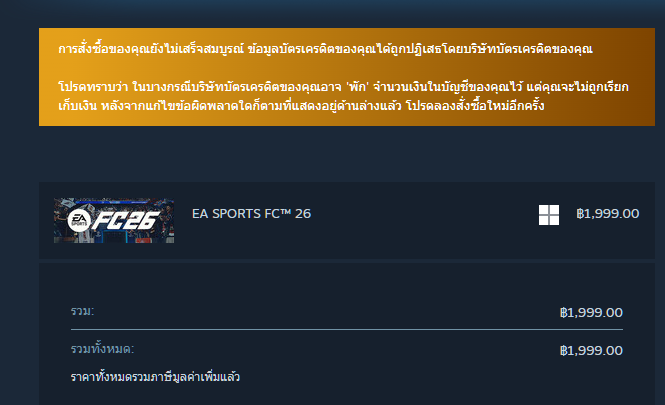Click the warning line starting with โปรดทราบว่า
665x405 pixels.
click(343, 87)
